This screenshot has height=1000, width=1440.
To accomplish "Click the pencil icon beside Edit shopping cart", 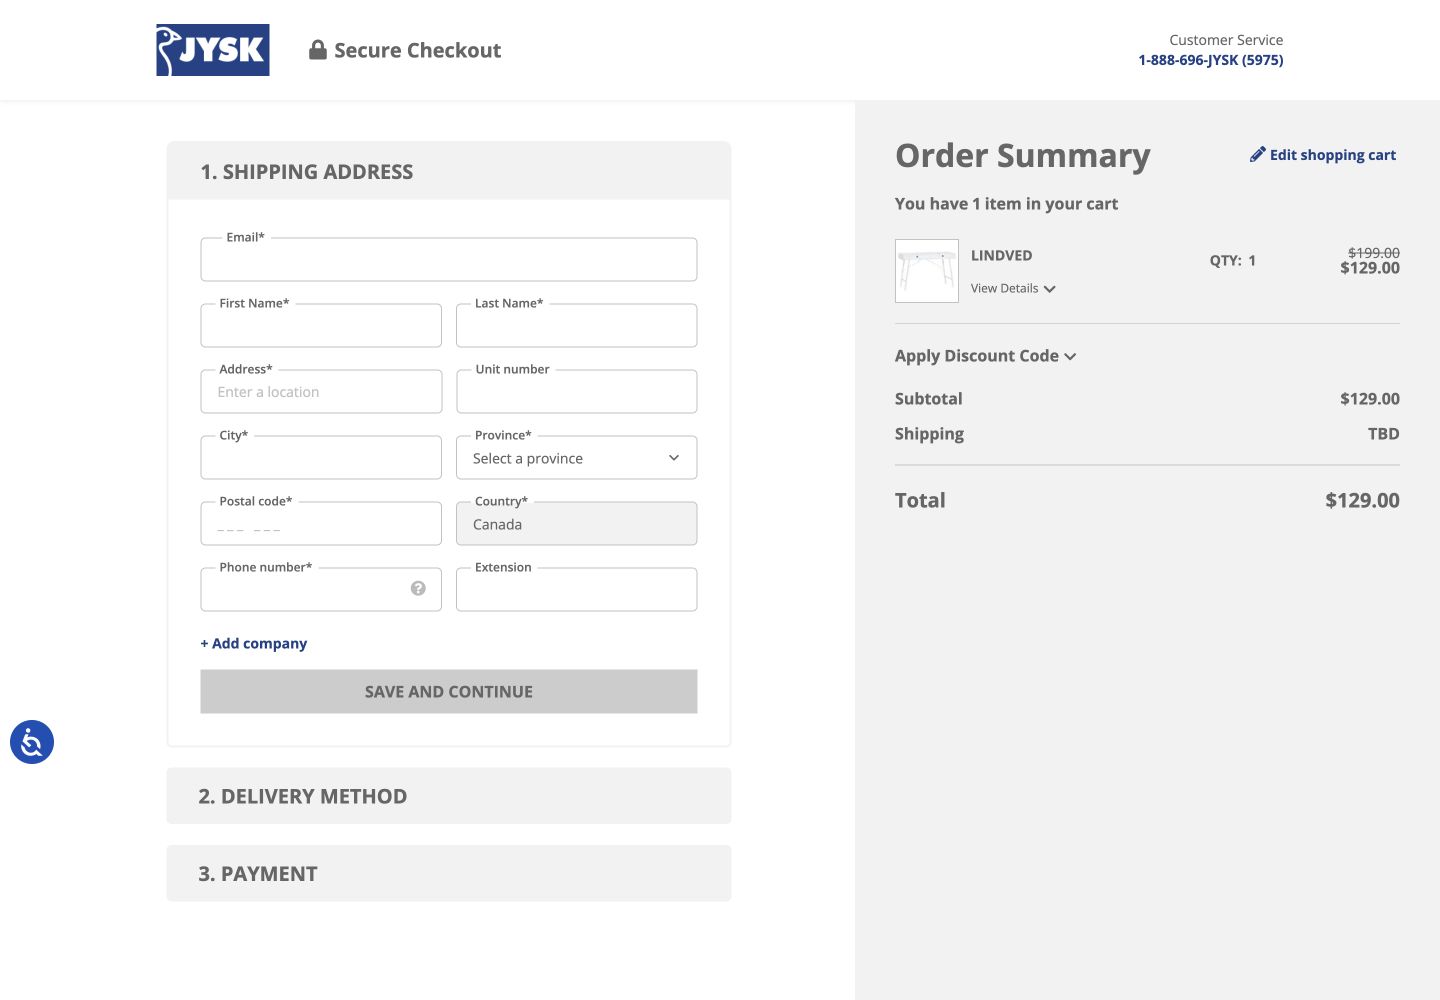I will (1258, 154).
